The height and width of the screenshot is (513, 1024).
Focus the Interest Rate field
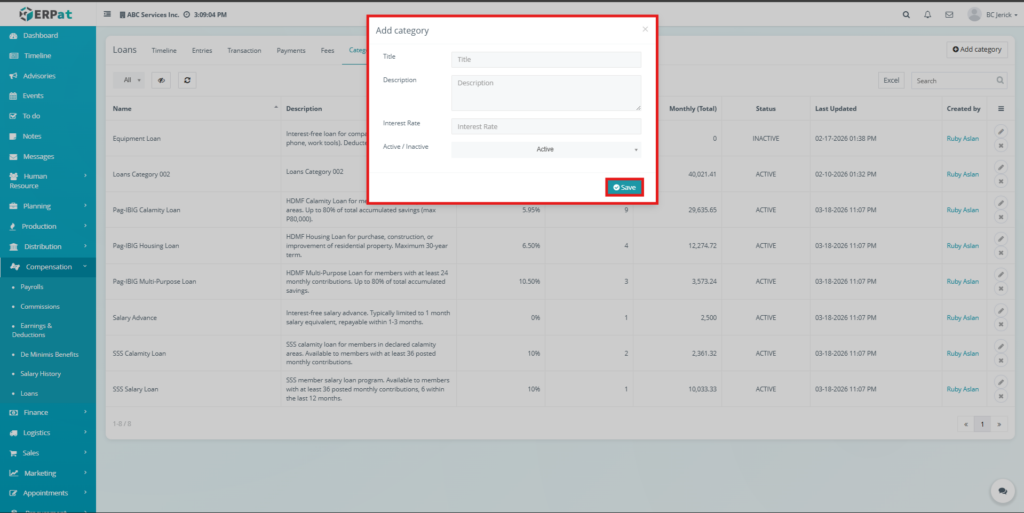tap(546, 127)
